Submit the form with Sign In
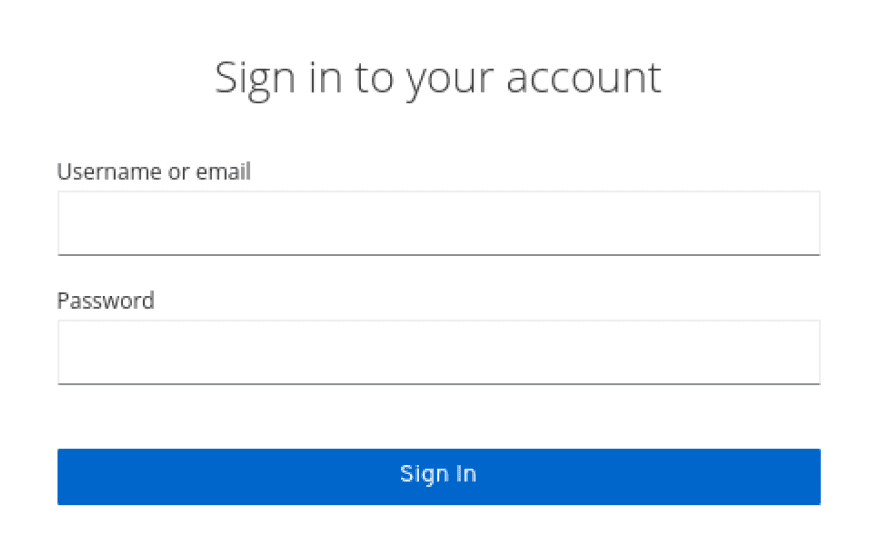The image size is (878, 558). pos(438,476)
